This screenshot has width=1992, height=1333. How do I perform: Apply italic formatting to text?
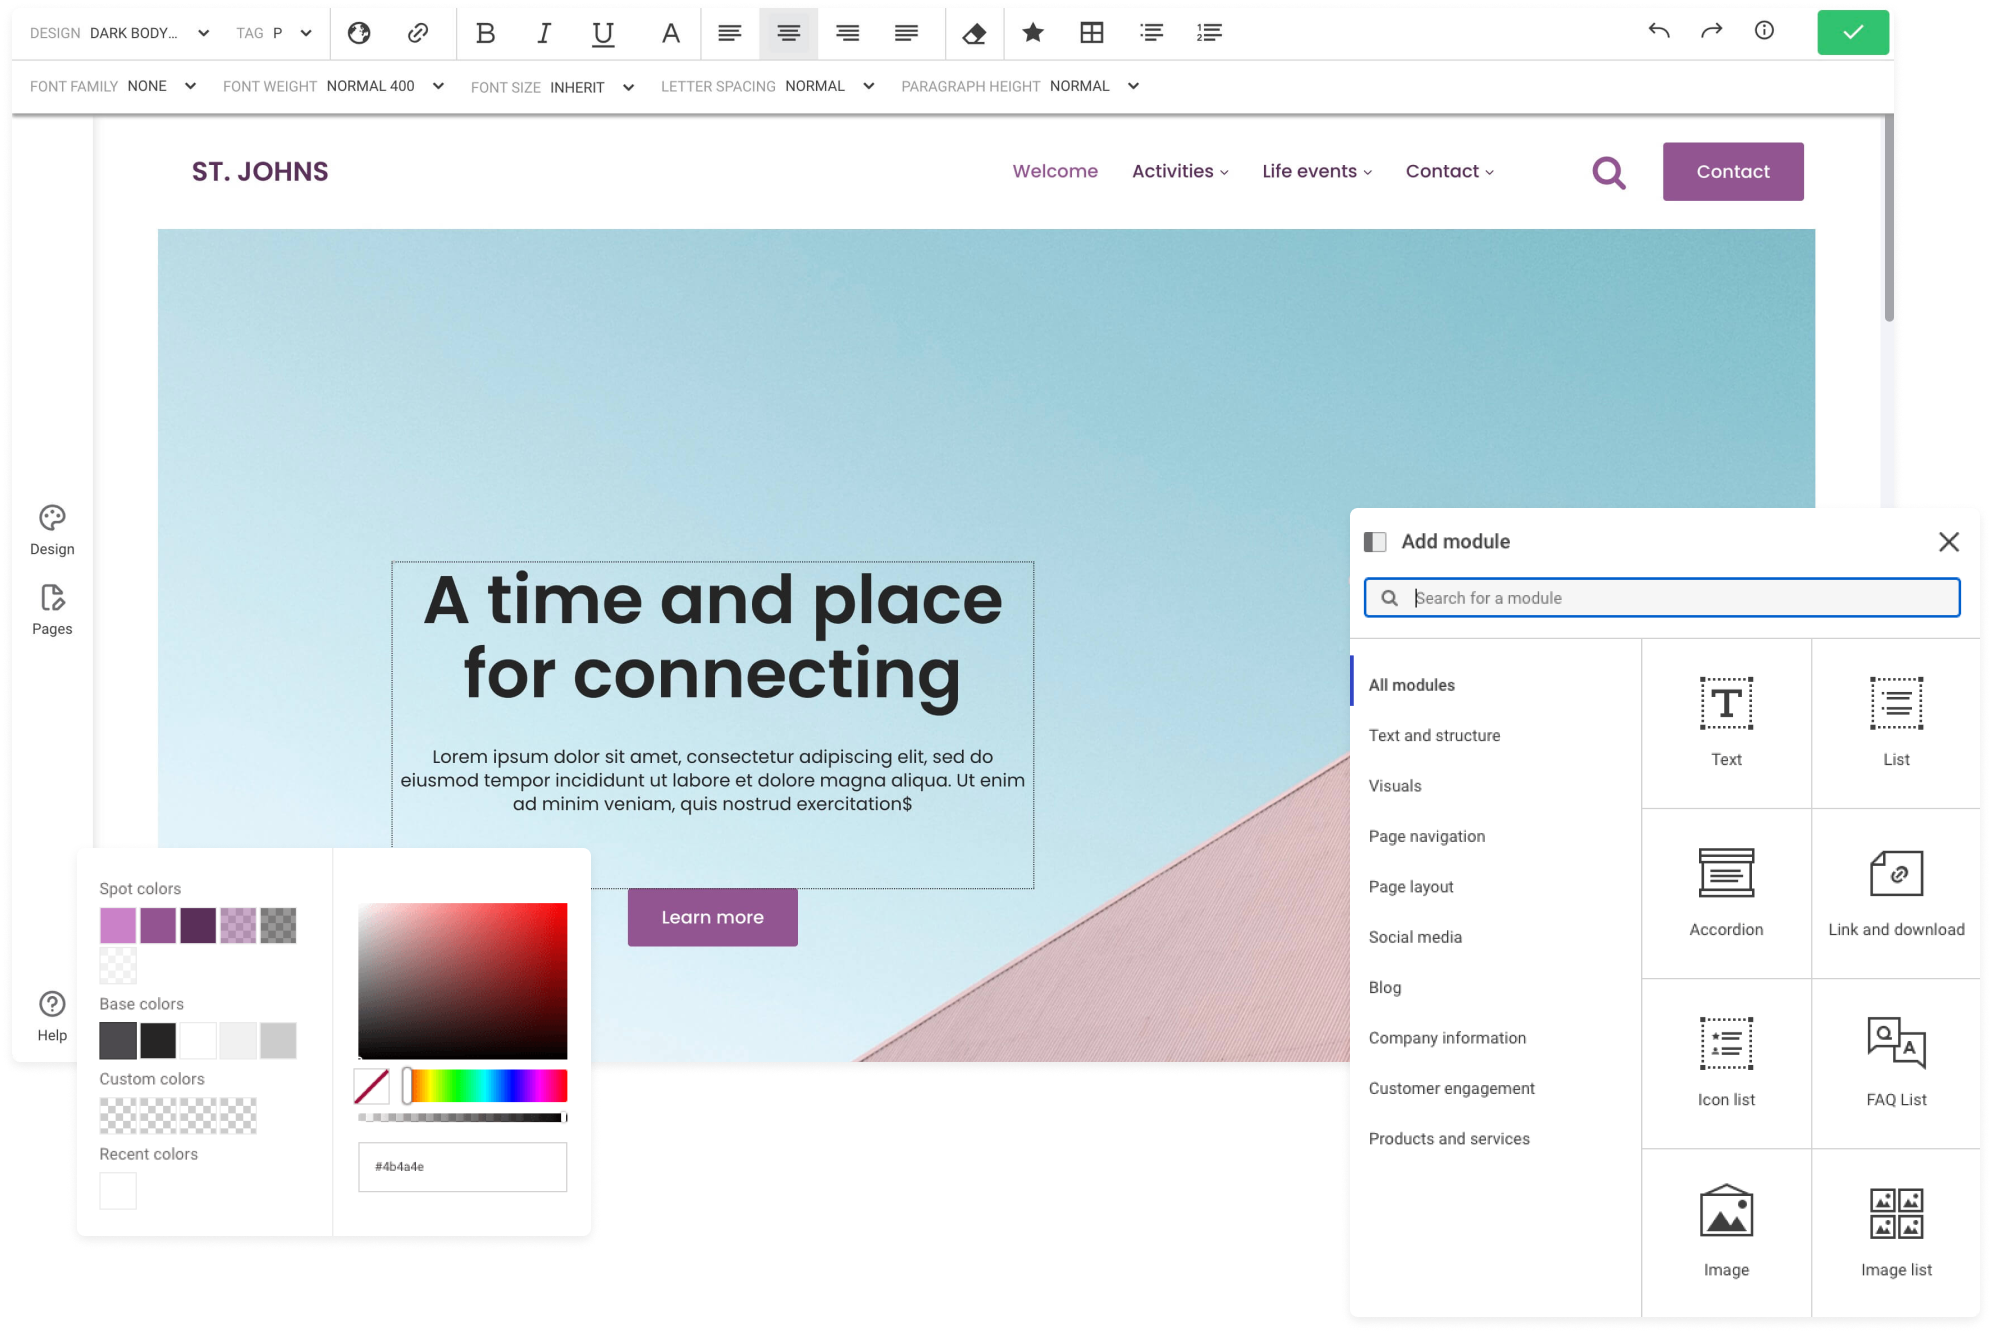[544, 33]
